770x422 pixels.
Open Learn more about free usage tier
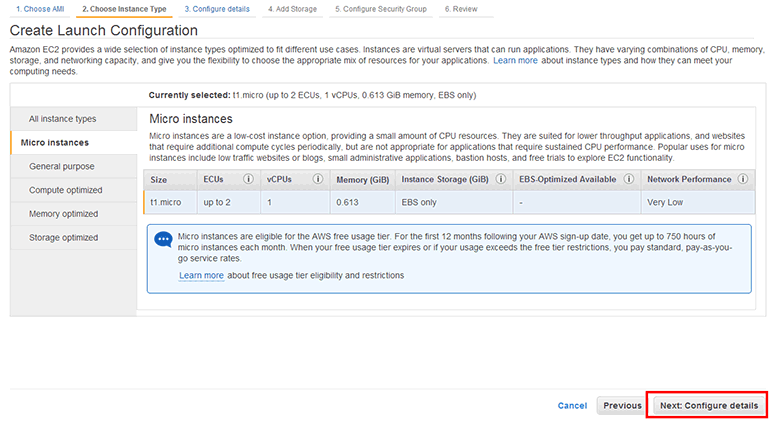201,275
